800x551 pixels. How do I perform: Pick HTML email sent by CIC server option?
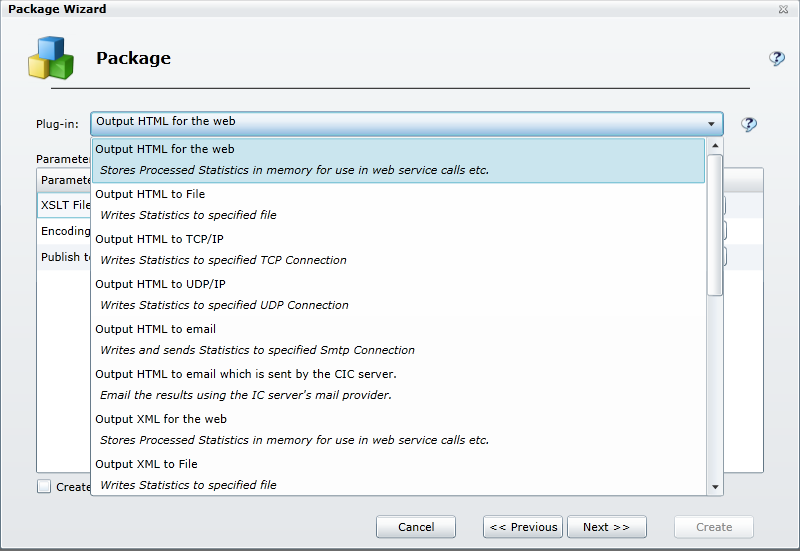pyautogui.click(x=398, y=385)
